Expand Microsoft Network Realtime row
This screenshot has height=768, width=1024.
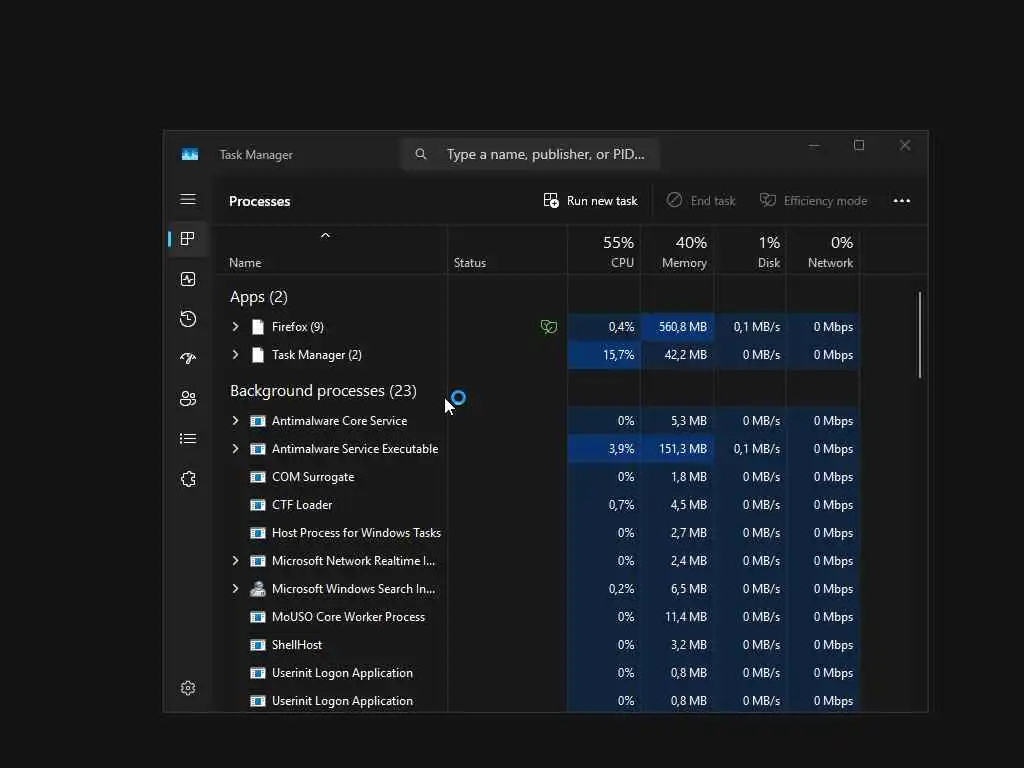pyautogui.click(x=236, y=560)
